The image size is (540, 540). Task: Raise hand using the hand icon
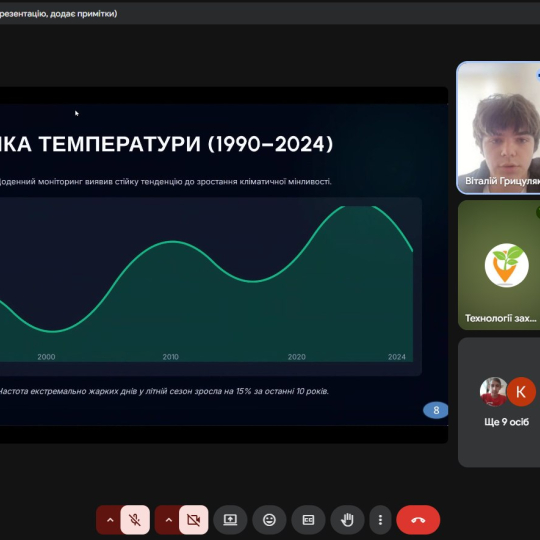(347, 520)
